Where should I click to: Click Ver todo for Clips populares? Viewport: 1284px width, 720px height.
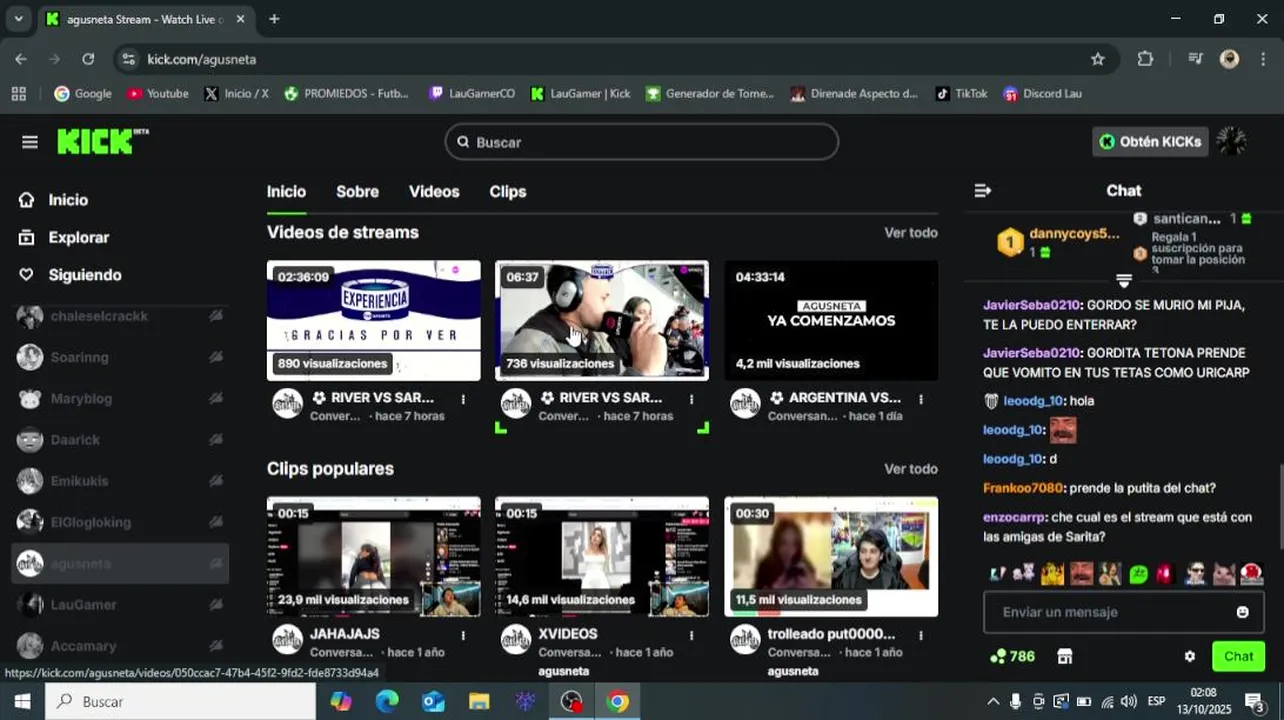click(x=911, y=468)
